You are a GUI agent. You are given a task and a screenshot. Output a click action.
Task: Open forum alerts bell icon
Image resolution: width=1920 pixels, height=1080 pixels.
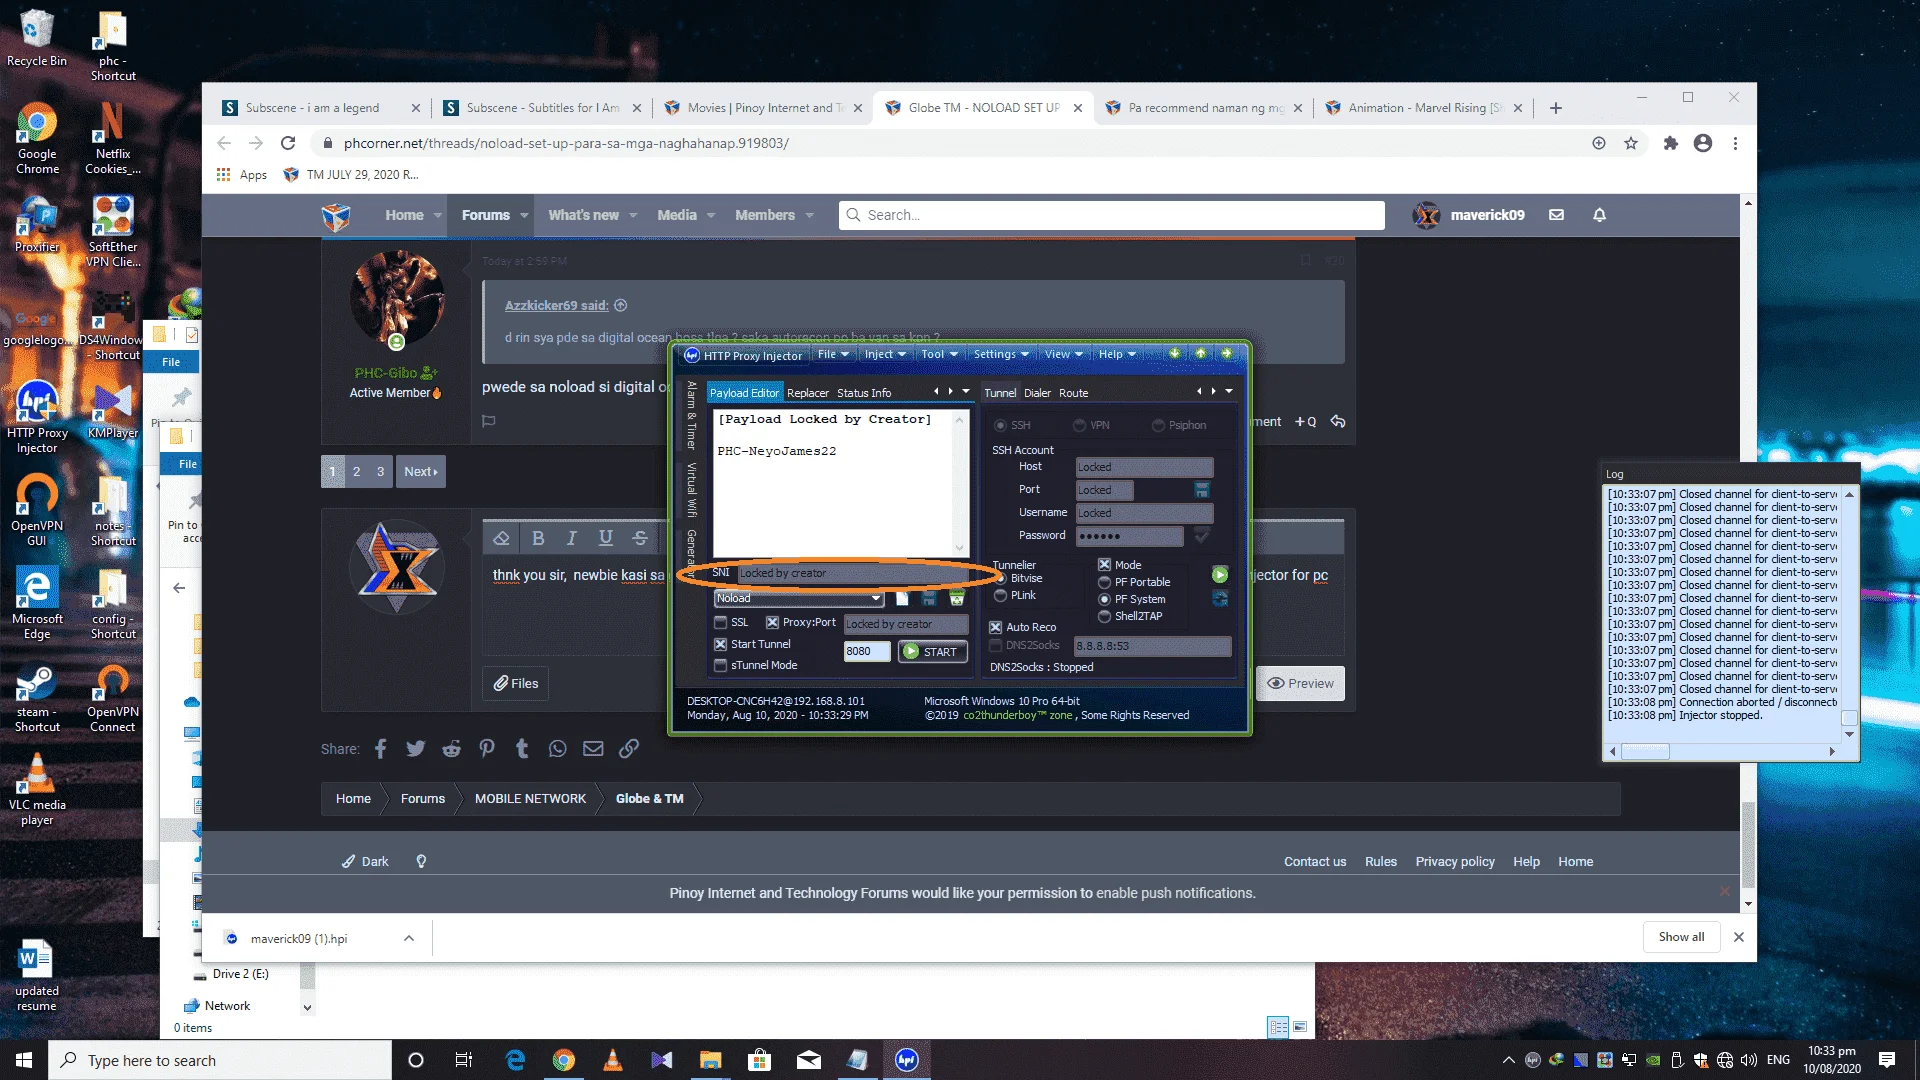[x=1600, y=215]
